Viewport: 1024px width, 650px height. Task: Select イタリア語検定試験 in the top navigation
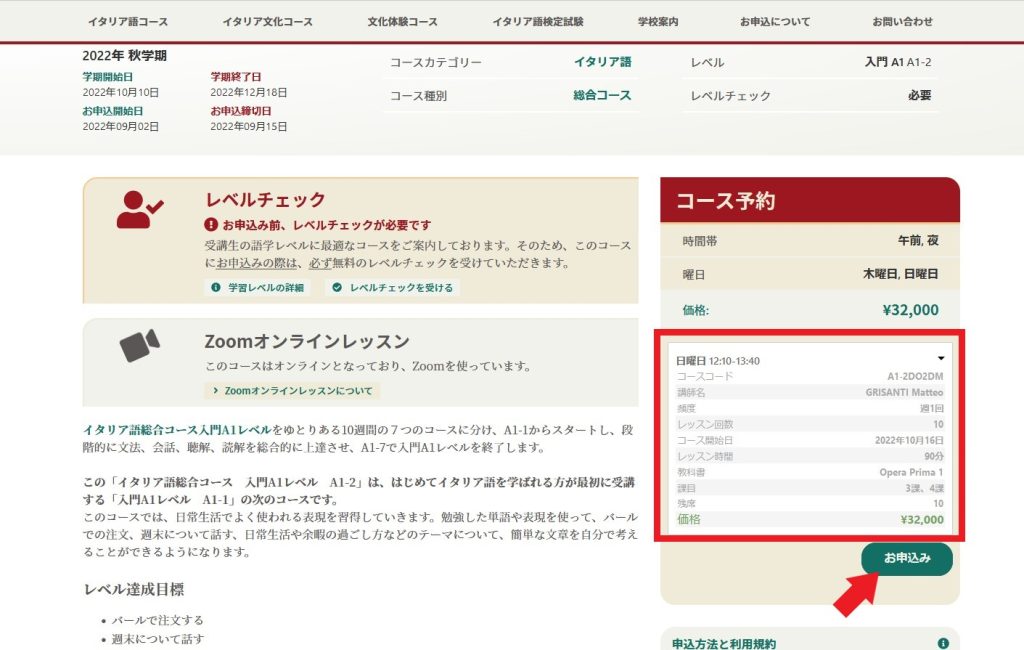[538, 21]
